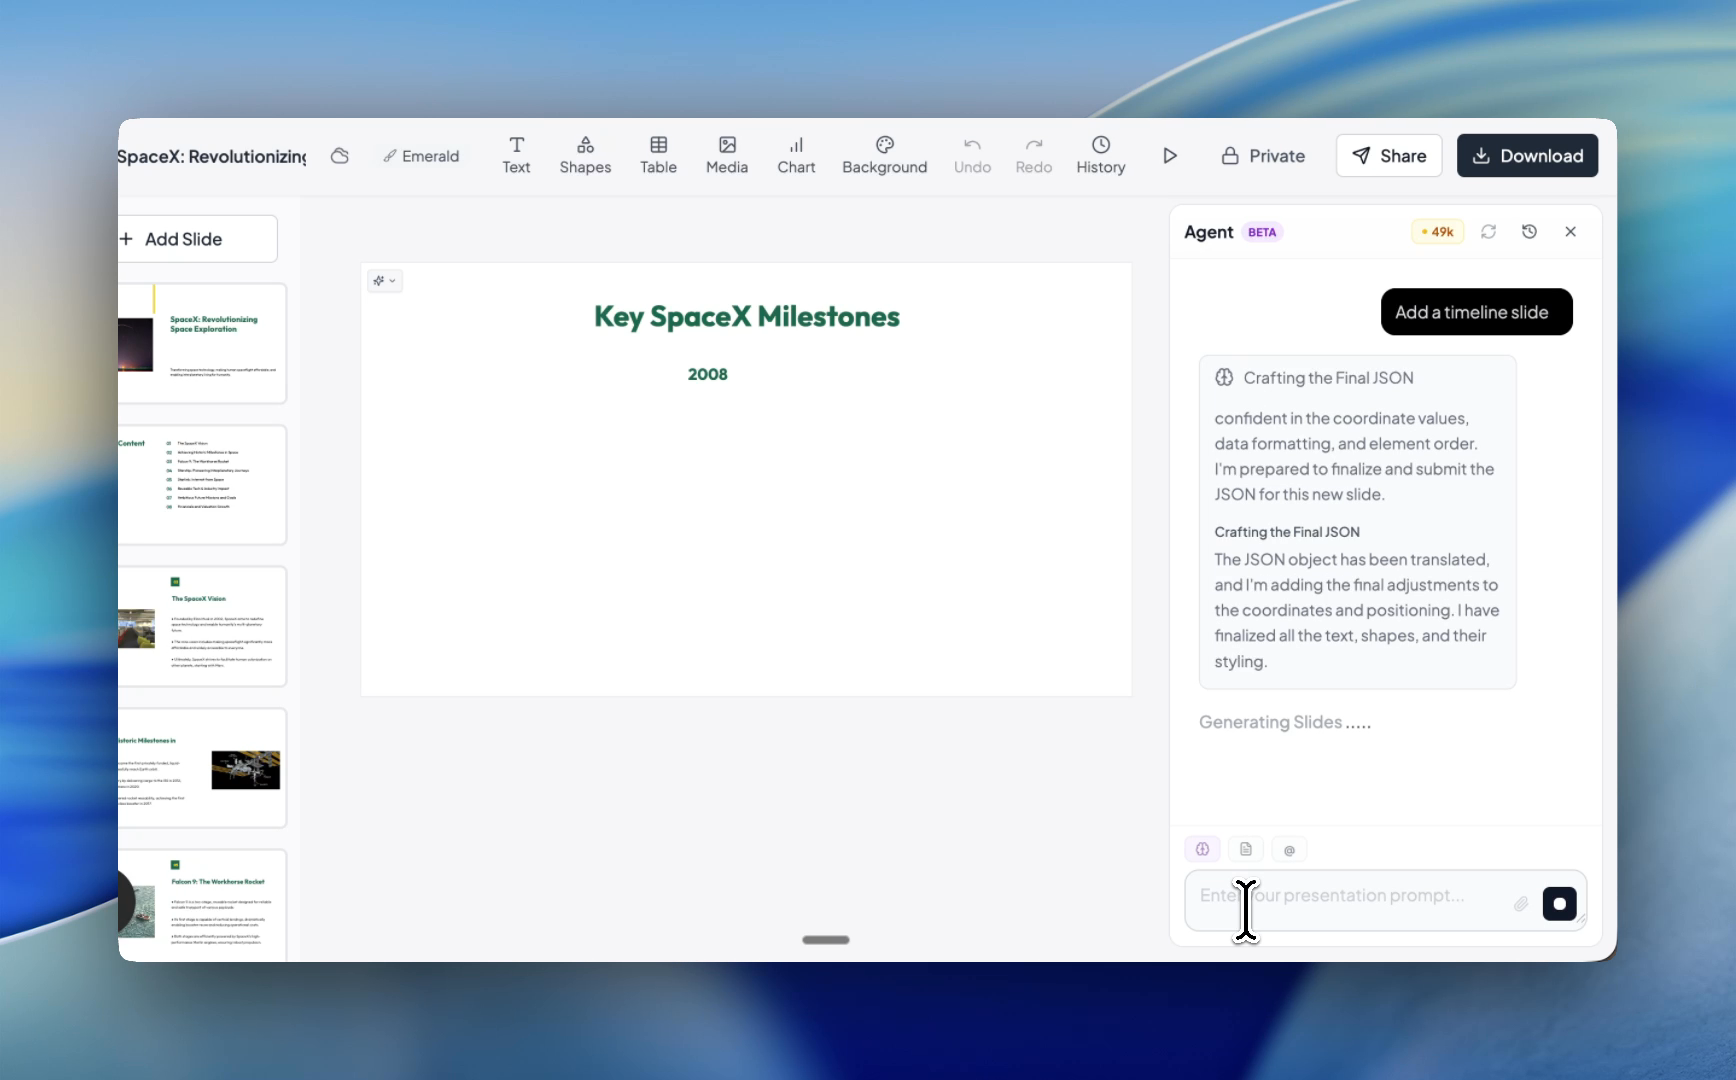This screenshot has height=1080, width=1736.
Task: Toggle the document context icon
Action: pos(1246,849)
